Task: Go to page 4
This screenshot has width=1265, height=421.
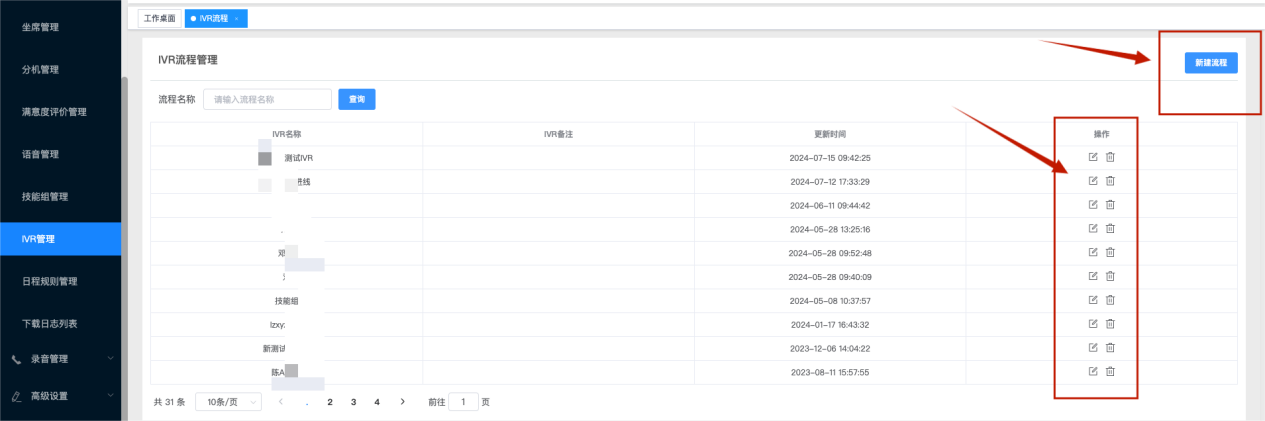Action: pos(376,401)
